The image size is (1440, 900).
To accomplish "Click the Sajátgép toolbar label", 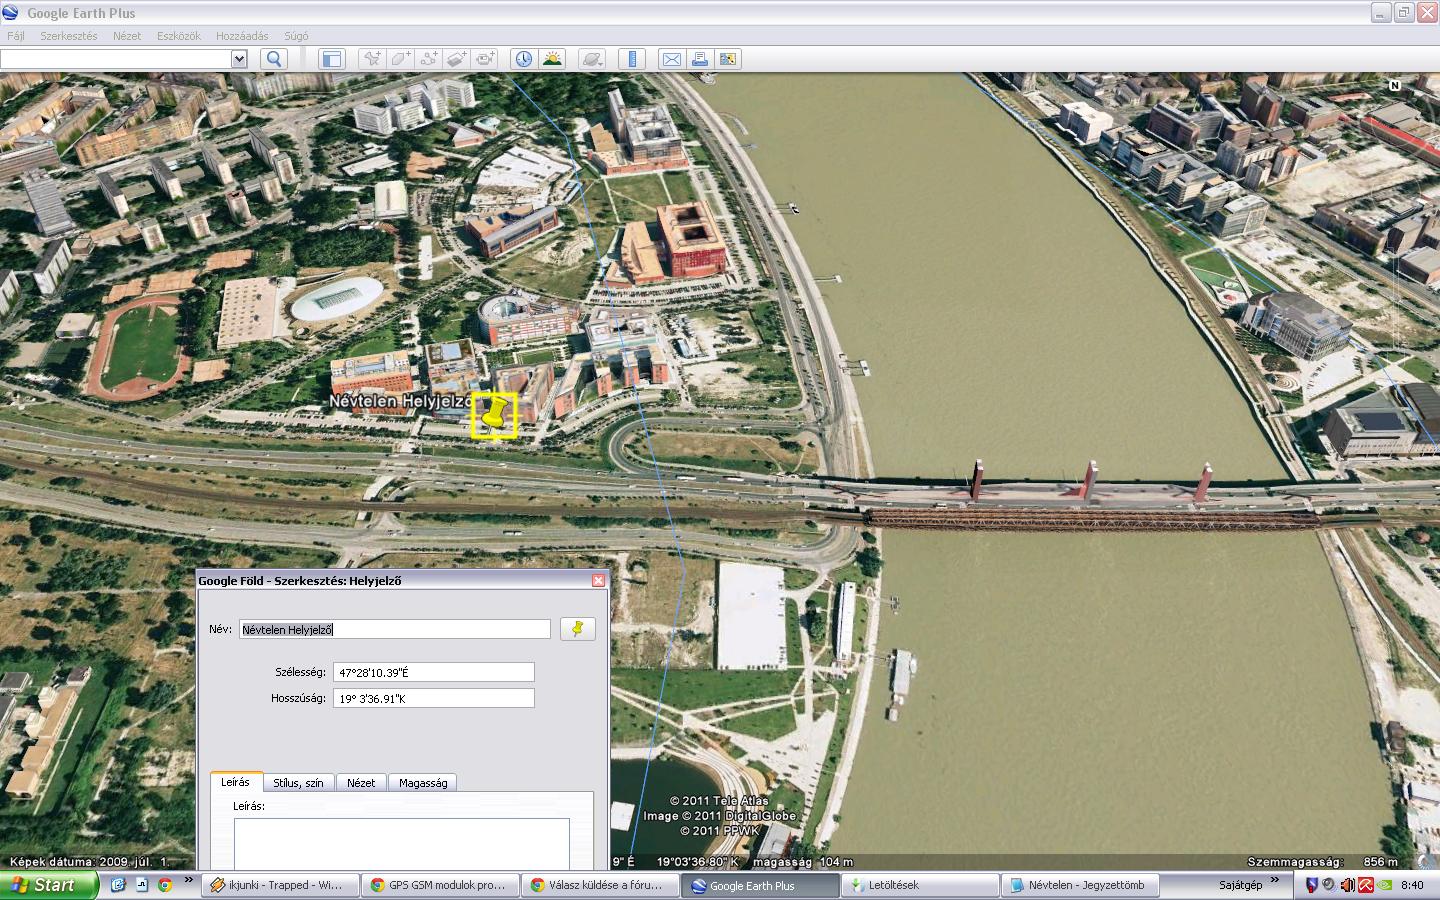I will click(x=1240, y=885).
